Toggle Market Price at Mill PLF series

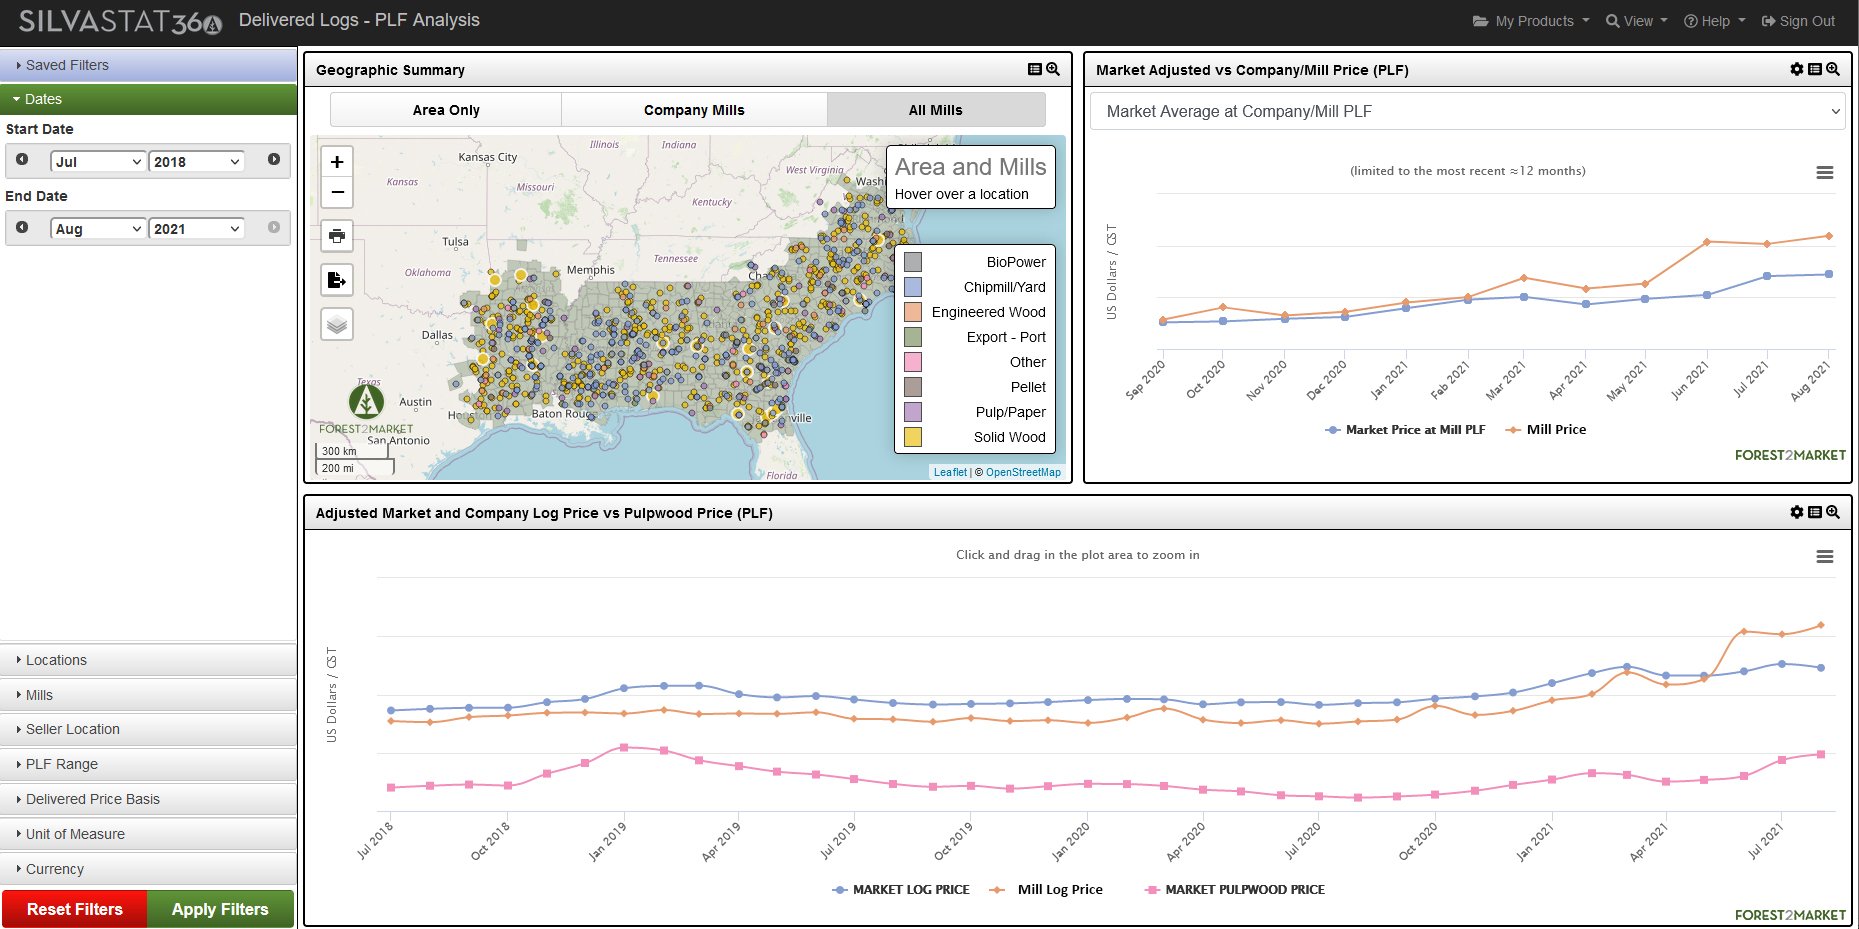(x=1414, y=430)
